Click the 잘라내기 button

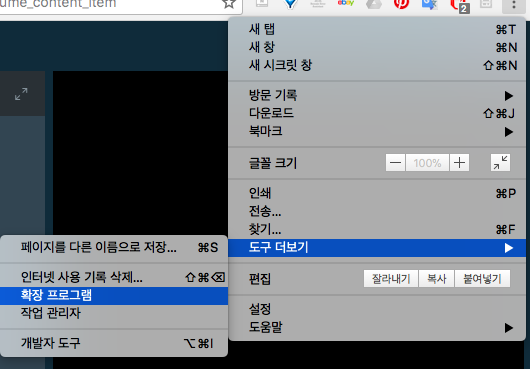click(x=391, y=279)
